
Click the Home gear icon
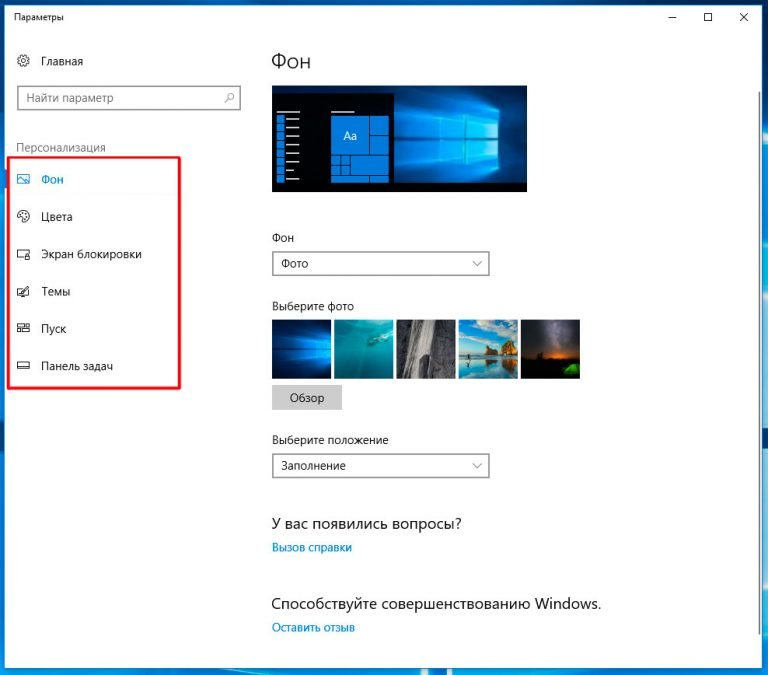point(24,62)
